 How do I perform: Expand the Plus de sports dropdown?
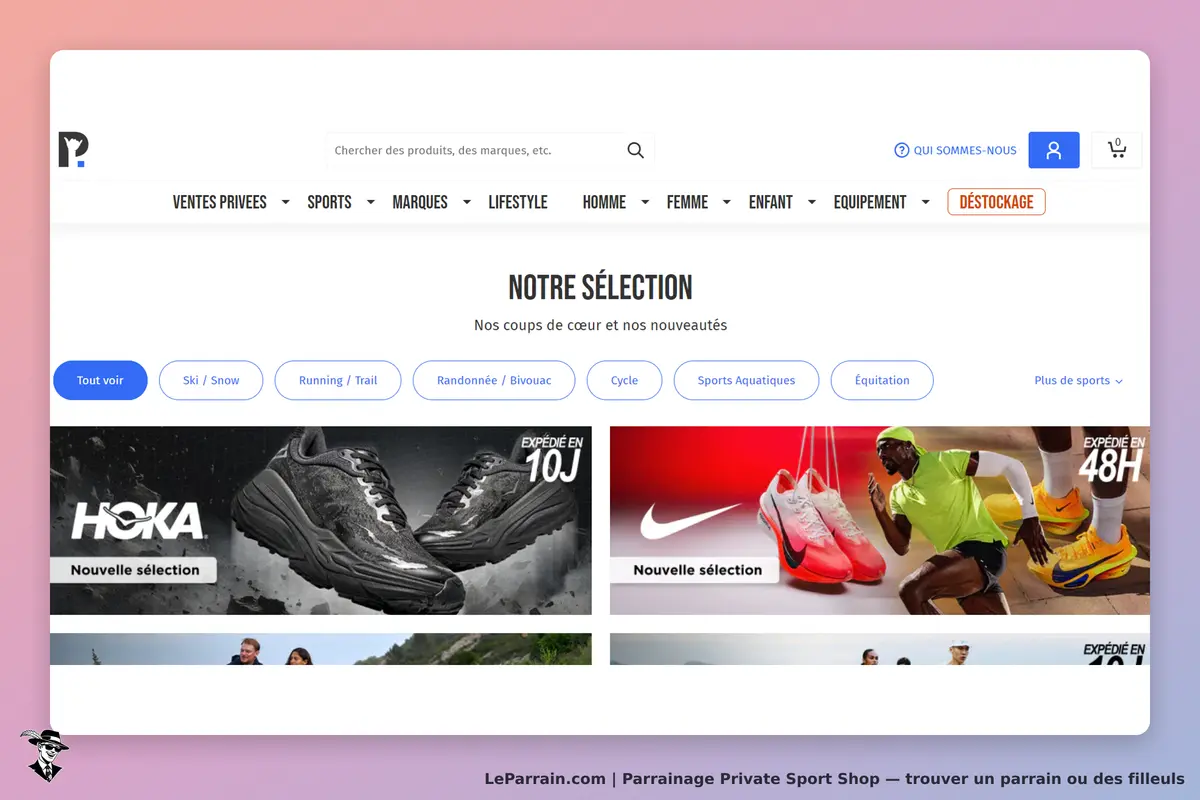1078,380
